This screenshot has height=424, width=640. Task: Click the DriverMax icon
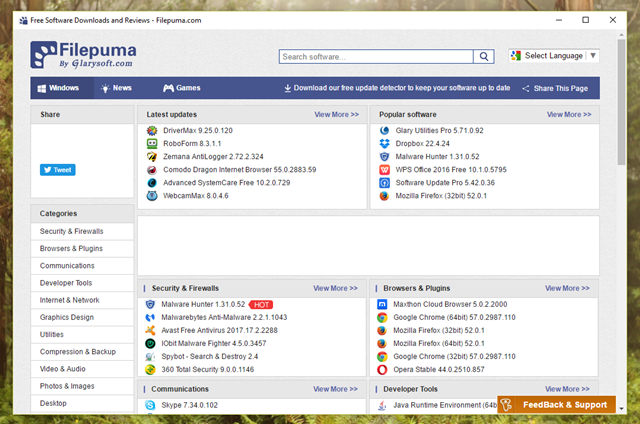click(x=152, y=131)
